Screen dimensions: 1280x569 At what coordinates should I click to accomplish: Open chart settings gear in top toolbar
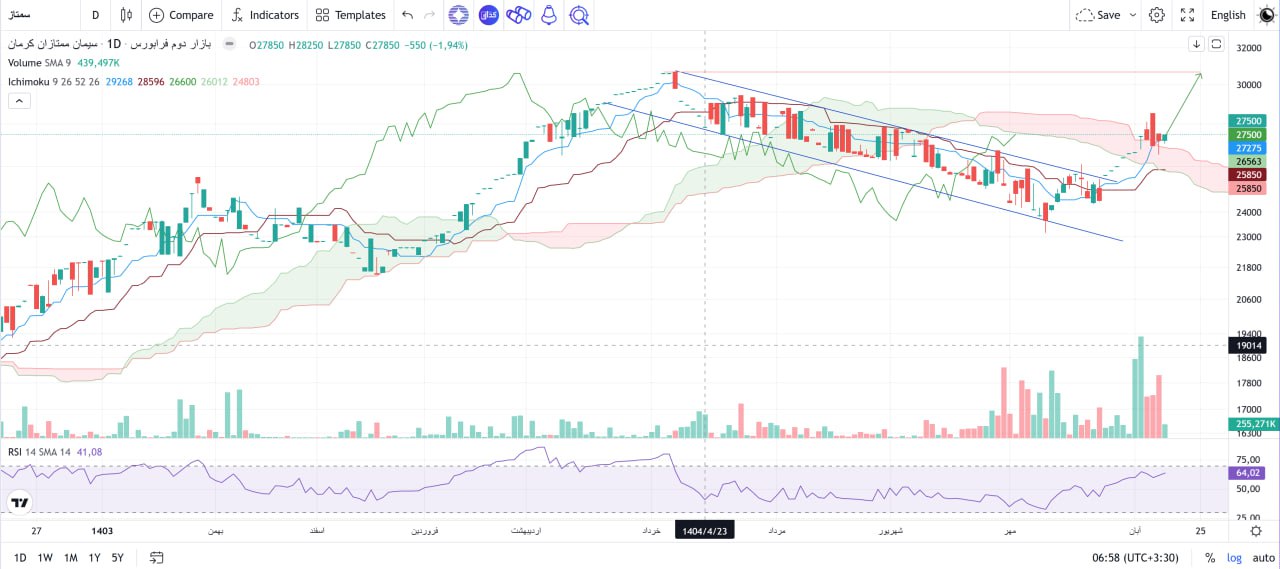tap(1157, 15)
